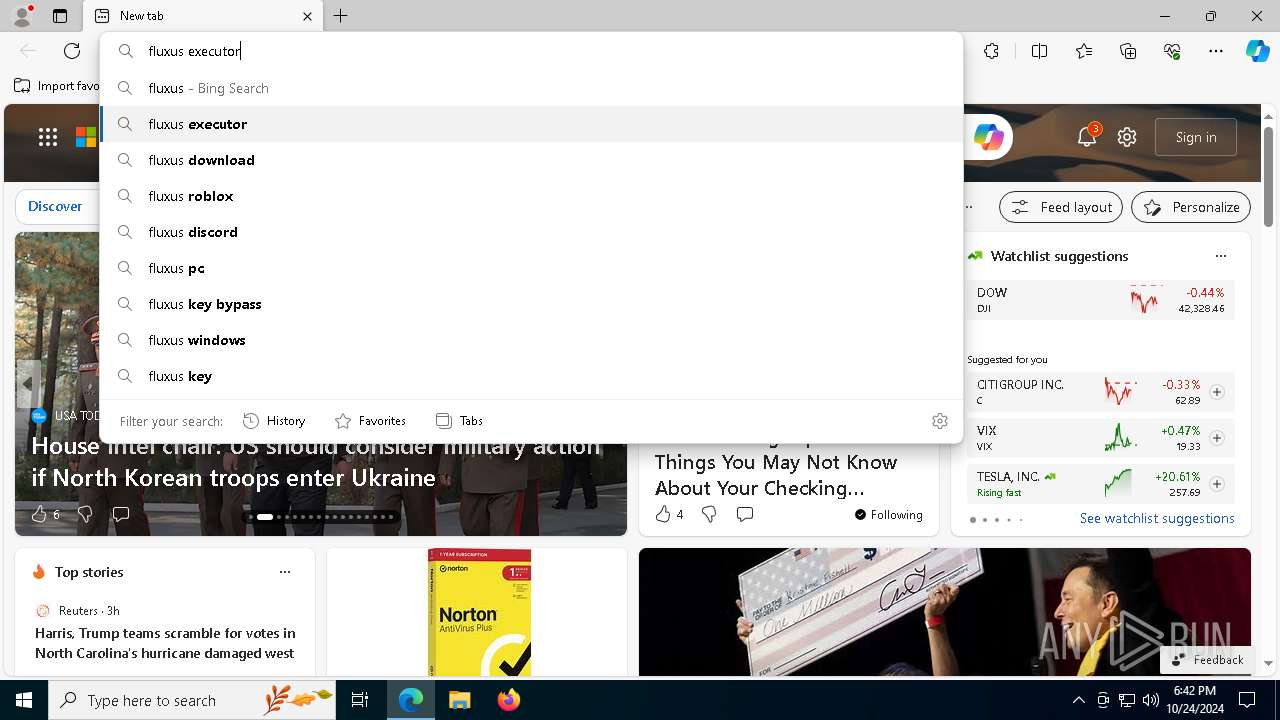Image resolution: width=1280 pixels, height=720 pixels.
Task: Select suggestion fluxus roblox
Action: pos(531,196)
